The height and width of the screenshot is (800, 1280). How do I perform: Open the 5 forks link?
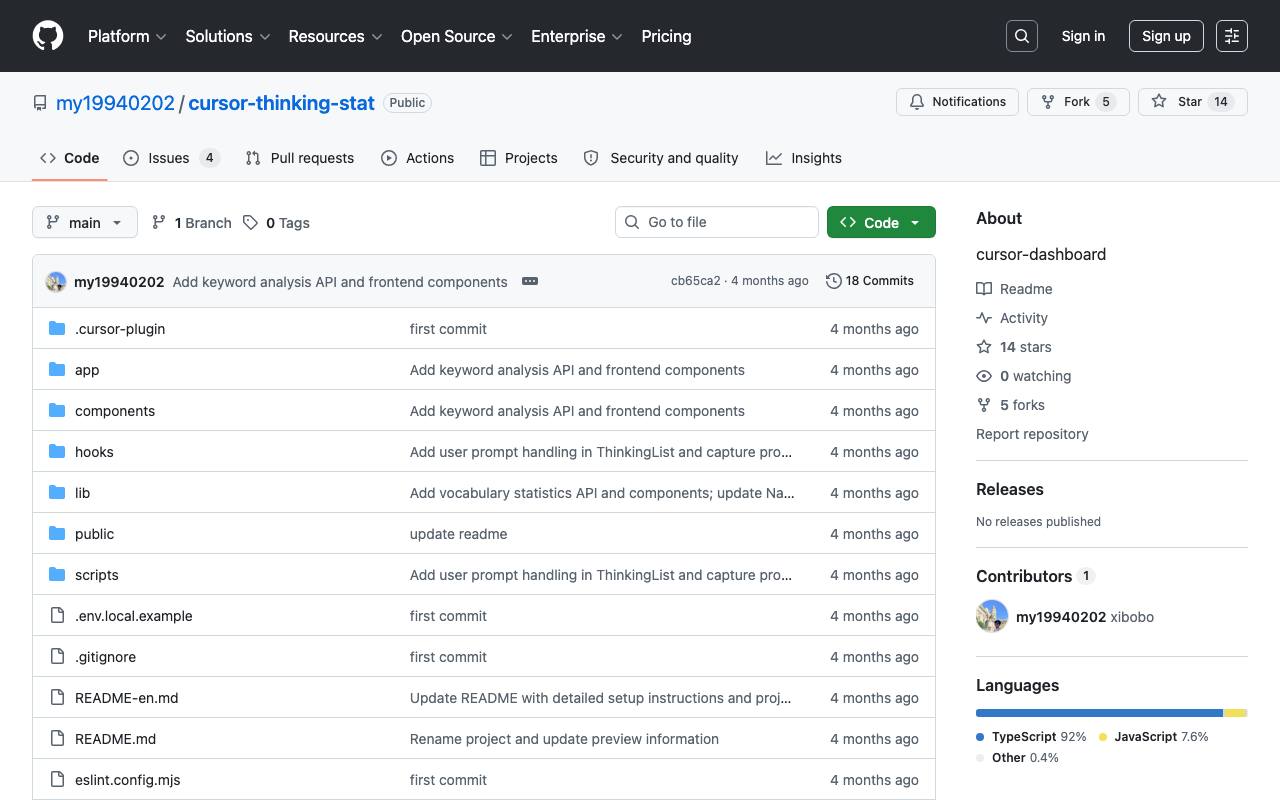[1011, 405]
